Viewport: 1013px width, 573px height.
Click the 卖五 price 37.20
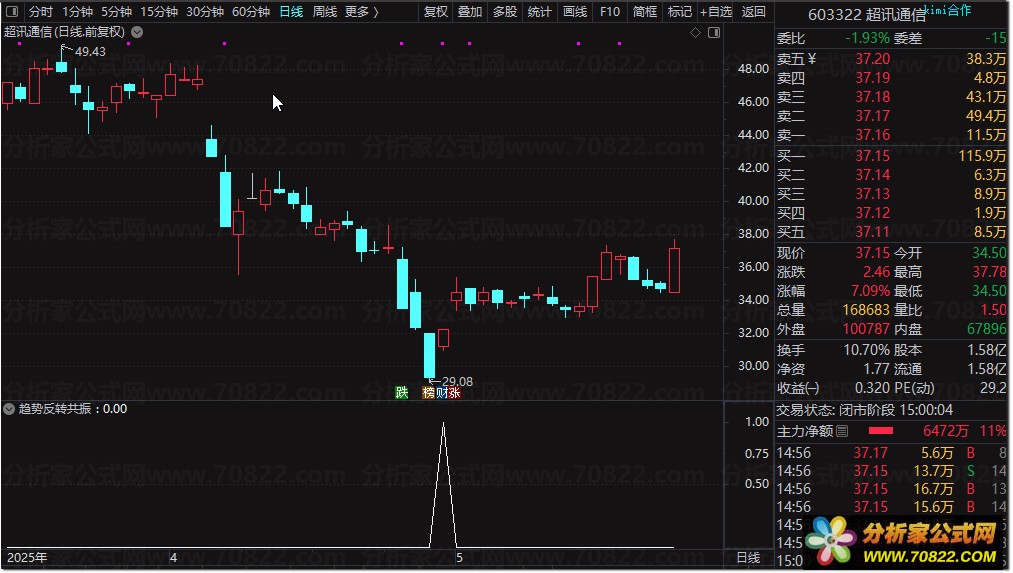[873, 59]
